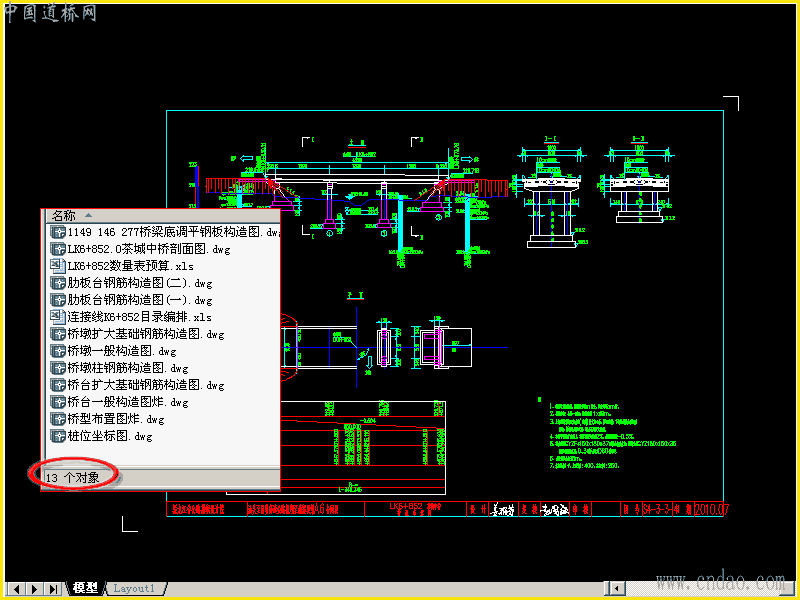Image resolution: width=800 pixels, height=600 pixels.
Task: Click the dwg icon beside 桩位坐标图.dwg
Action: click(x=58, y=436)
